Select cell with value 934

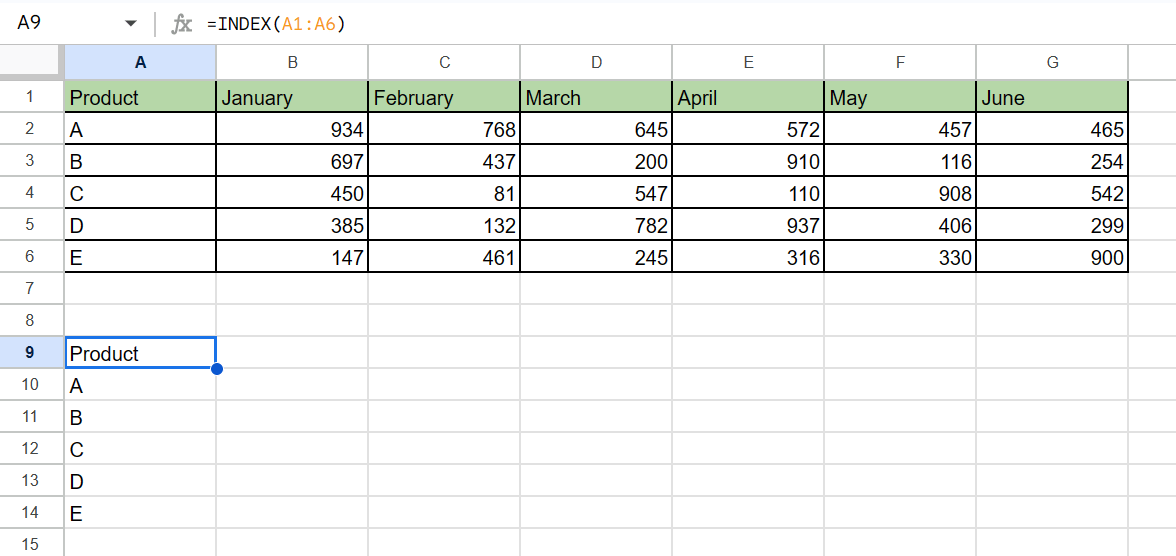point(292,129)
